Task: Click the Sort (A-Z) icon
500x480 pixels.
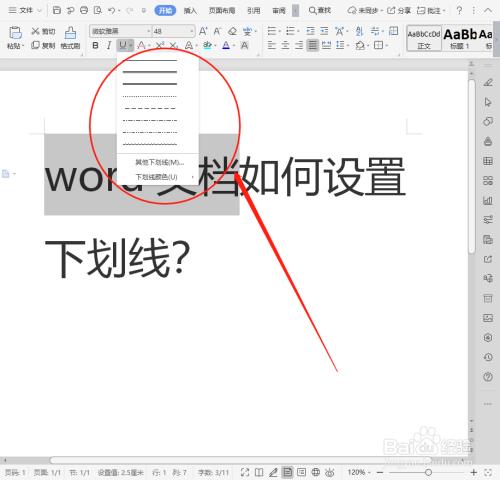Action: pyautogui.click(x=359, y=31)
